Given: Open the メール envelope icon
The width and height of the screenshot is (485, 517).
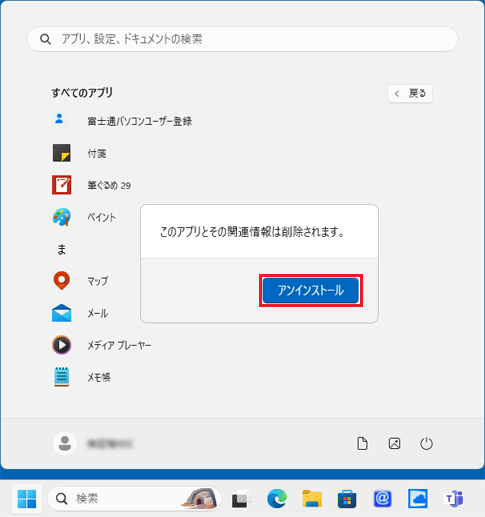Looking at the screenshot, I should click(x=61, y=313).
